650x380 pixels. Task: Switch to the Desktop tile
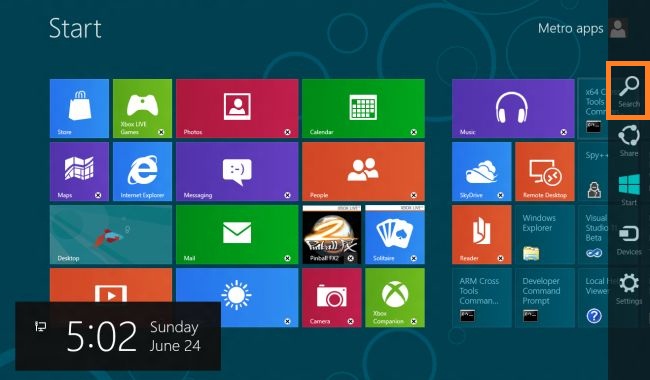[x=111, y=235]
